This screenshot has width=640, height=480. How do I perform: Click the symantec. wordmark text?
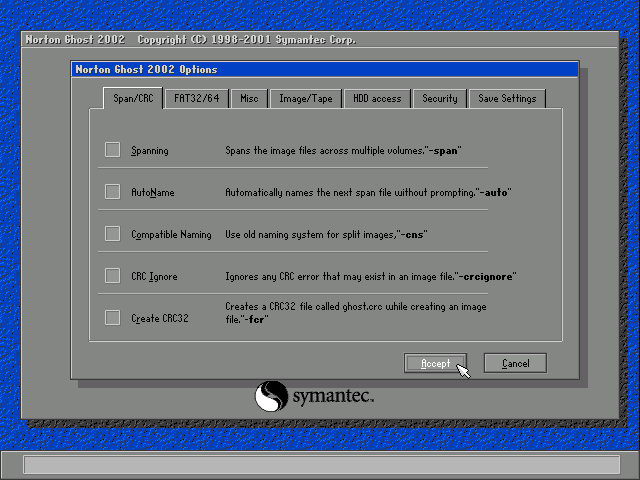point(333,396)
